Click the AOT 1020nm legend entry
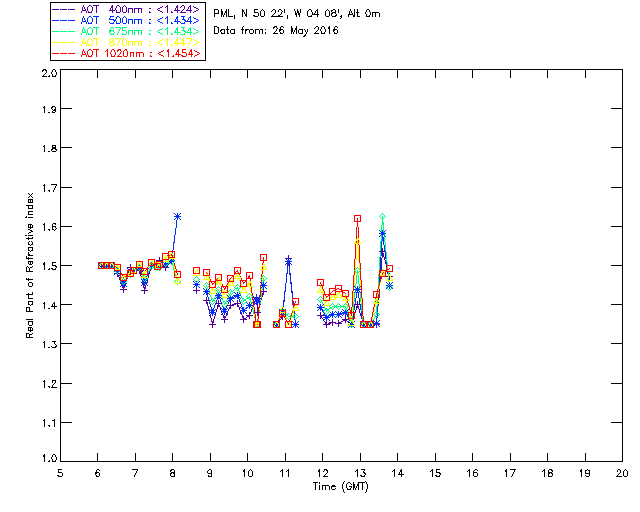The width and height of the screenshot is (640, 512). click(x=127, y=53)
